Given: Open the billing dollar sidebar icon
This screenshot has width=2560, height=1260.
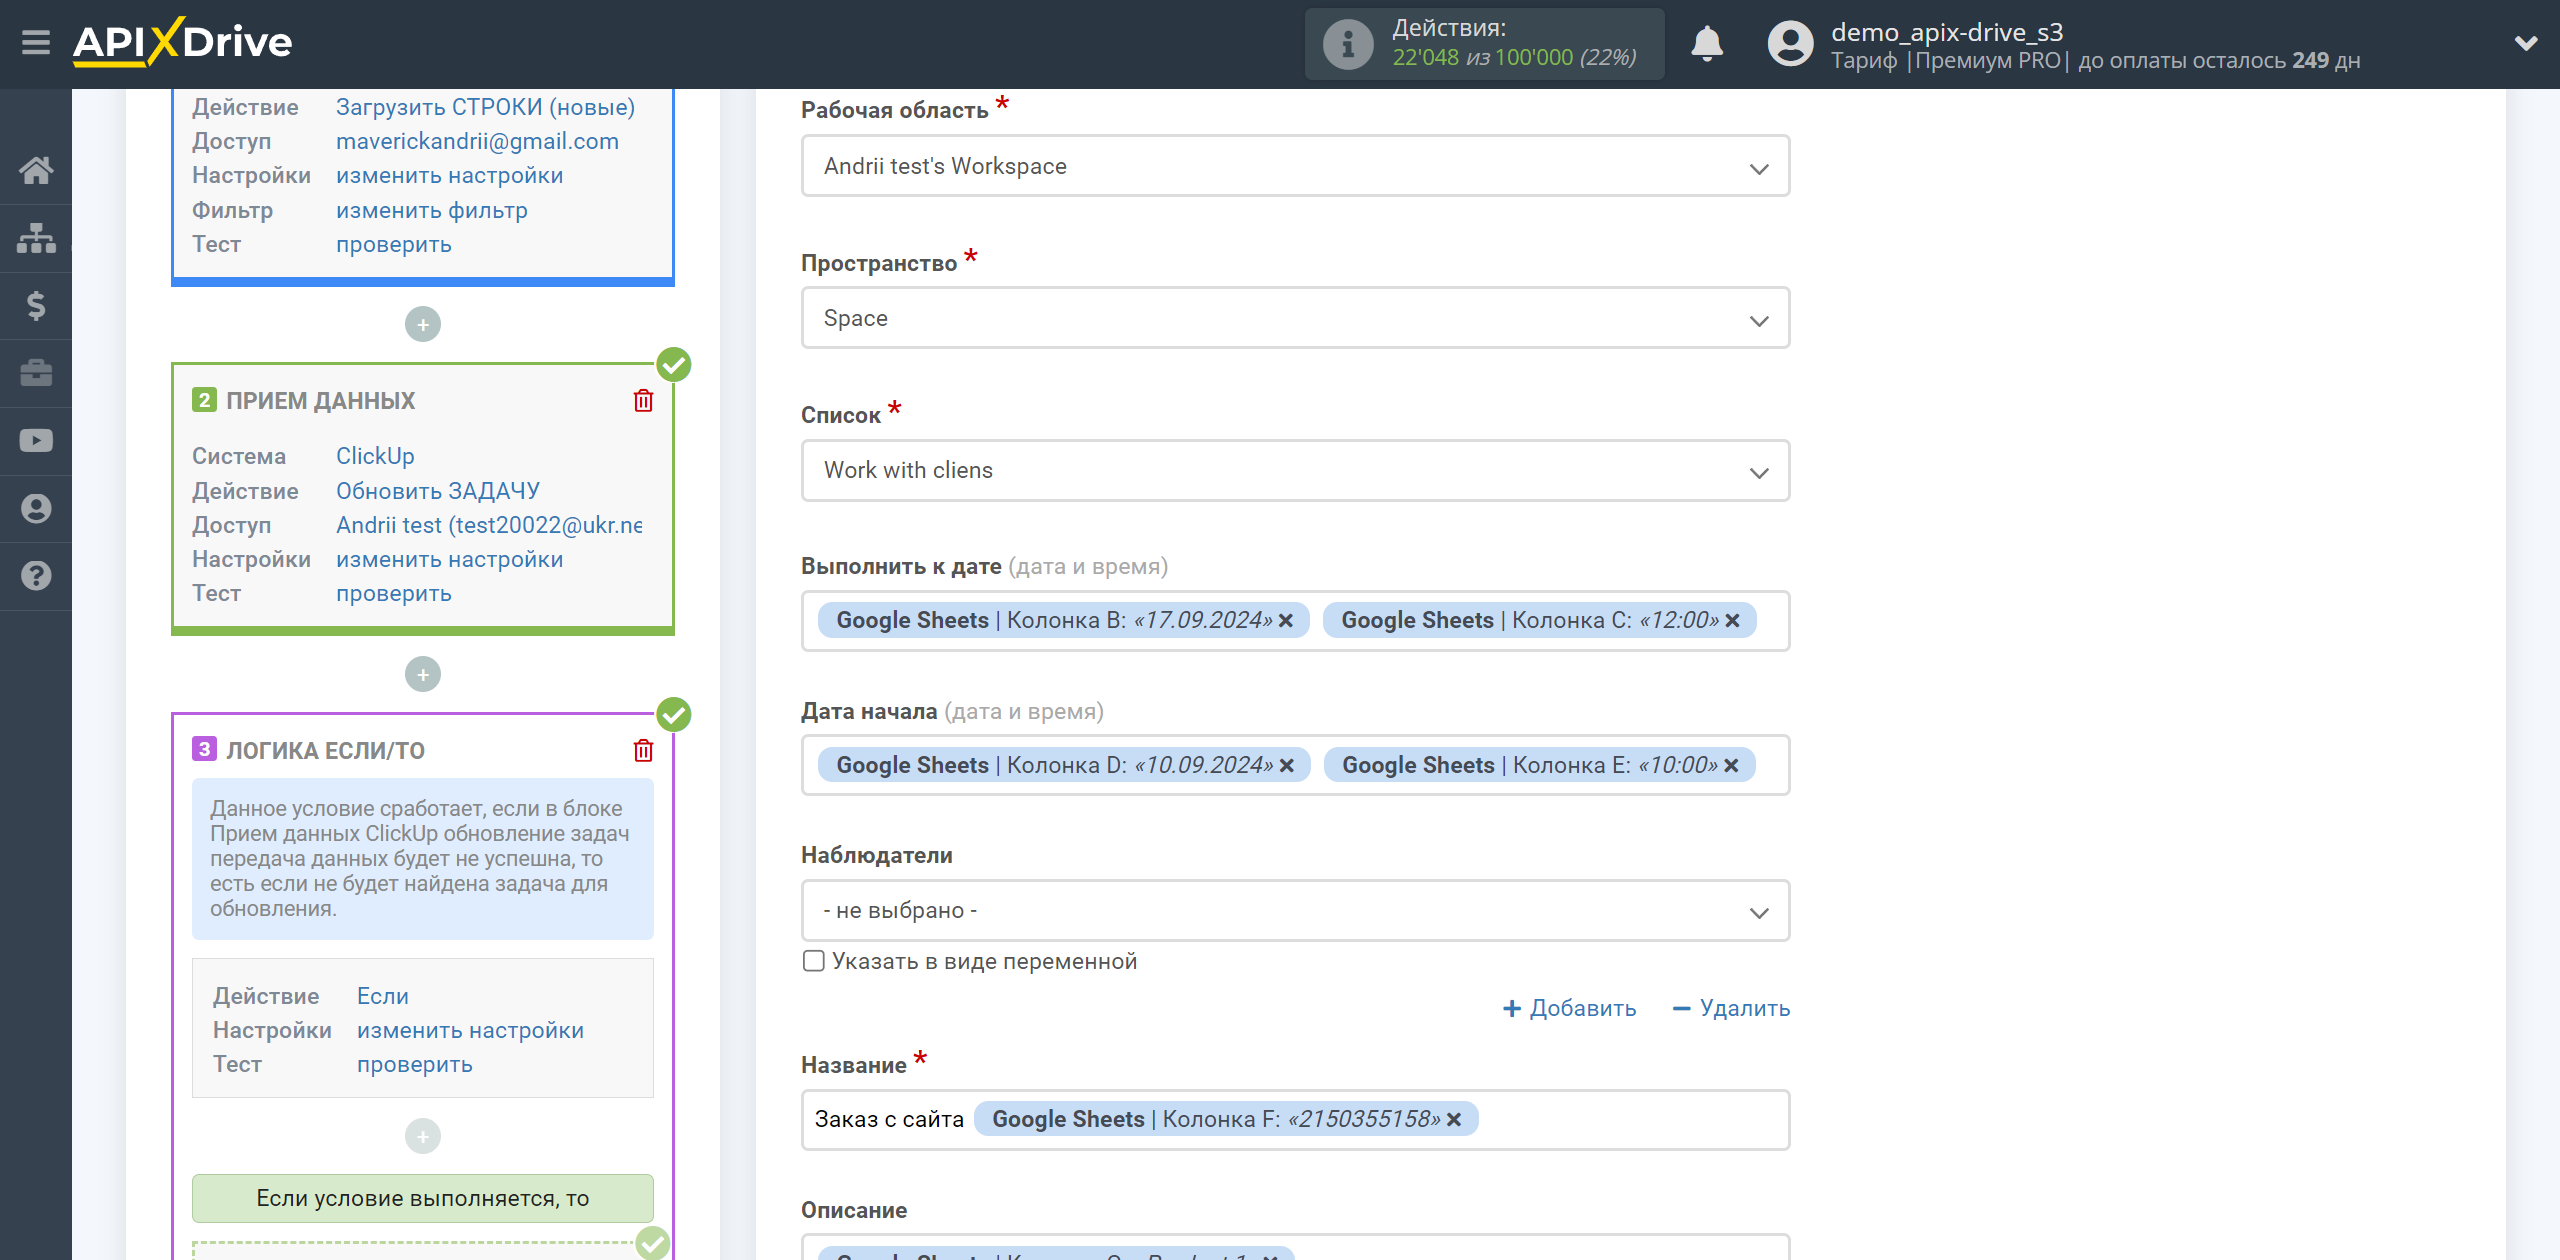Looking at the screenshot, I should (x=36, y=305).
